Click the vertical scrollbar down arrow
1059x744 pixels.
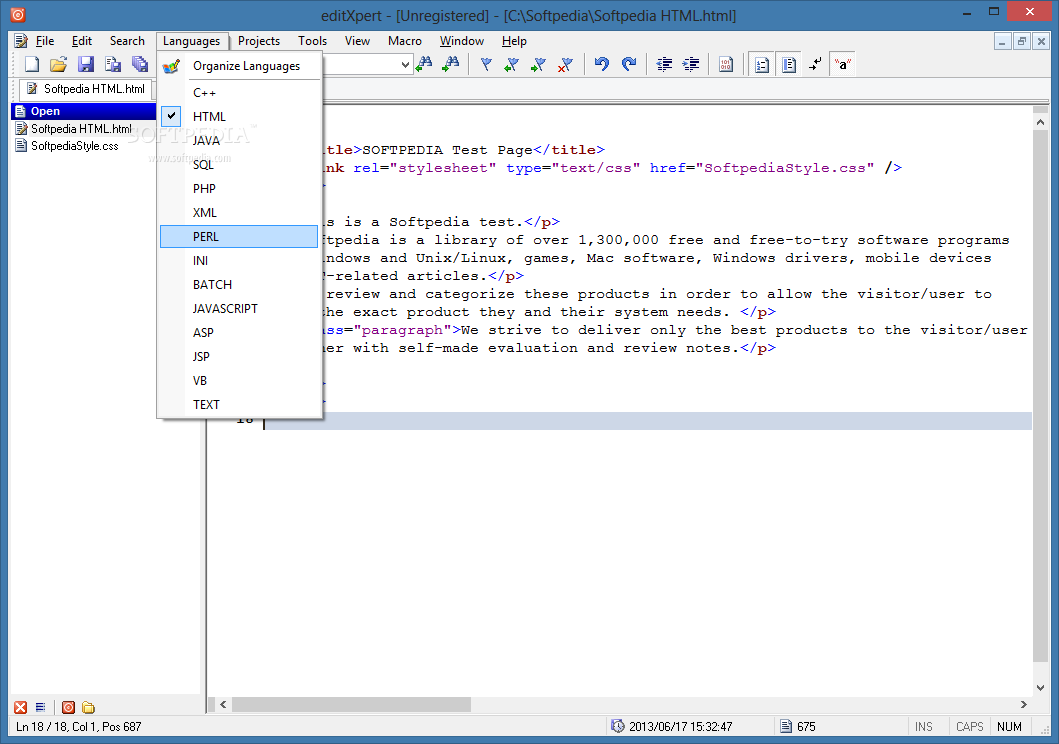point(1040,687)
